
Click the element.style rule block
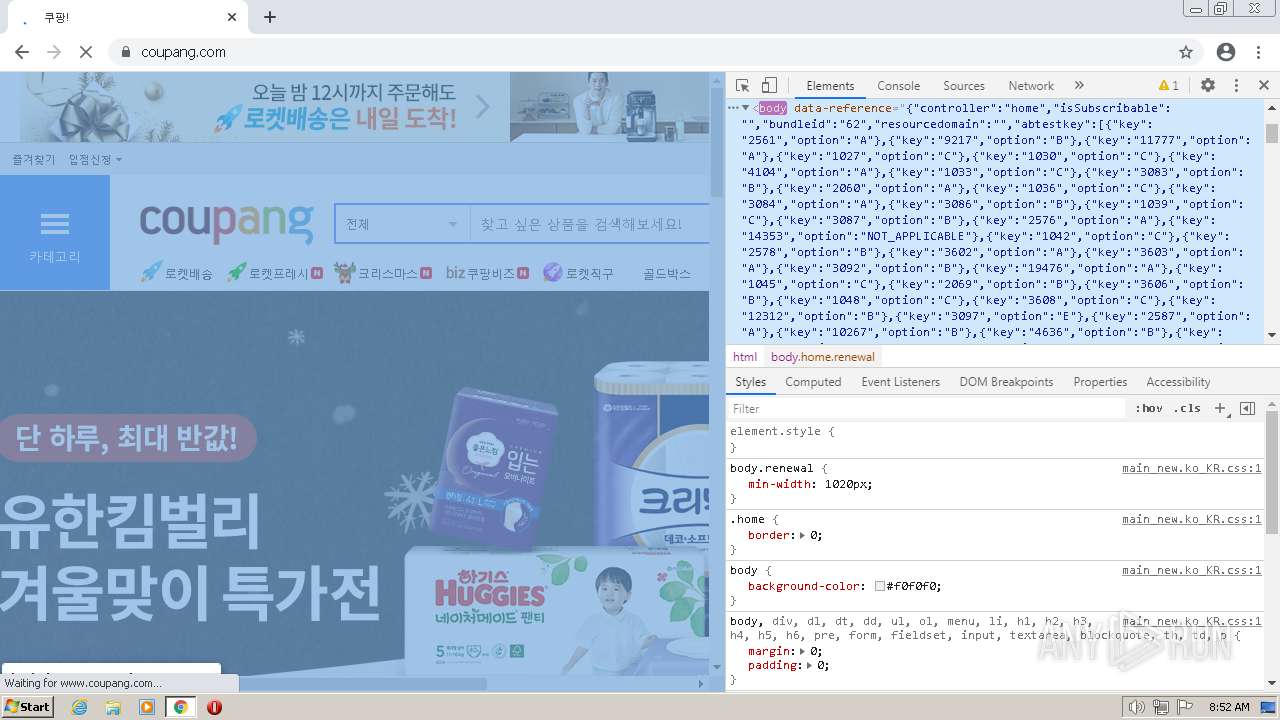tap(995, 439)
